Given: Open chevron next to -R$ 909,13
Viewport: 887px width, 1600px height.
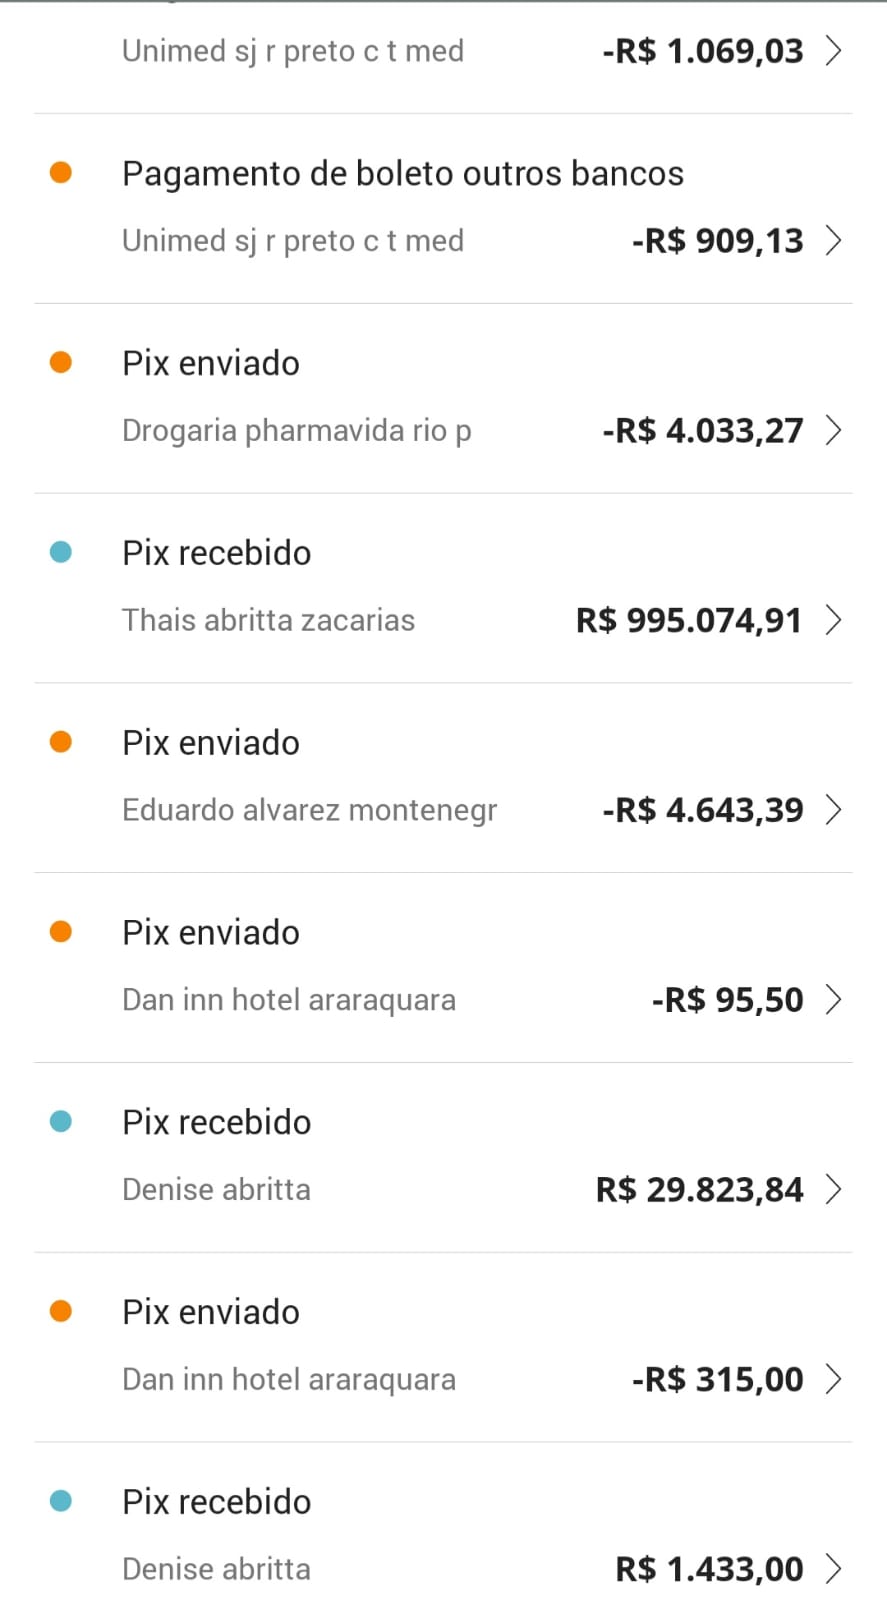Looking at the screenshot, I should click(833, 240).
